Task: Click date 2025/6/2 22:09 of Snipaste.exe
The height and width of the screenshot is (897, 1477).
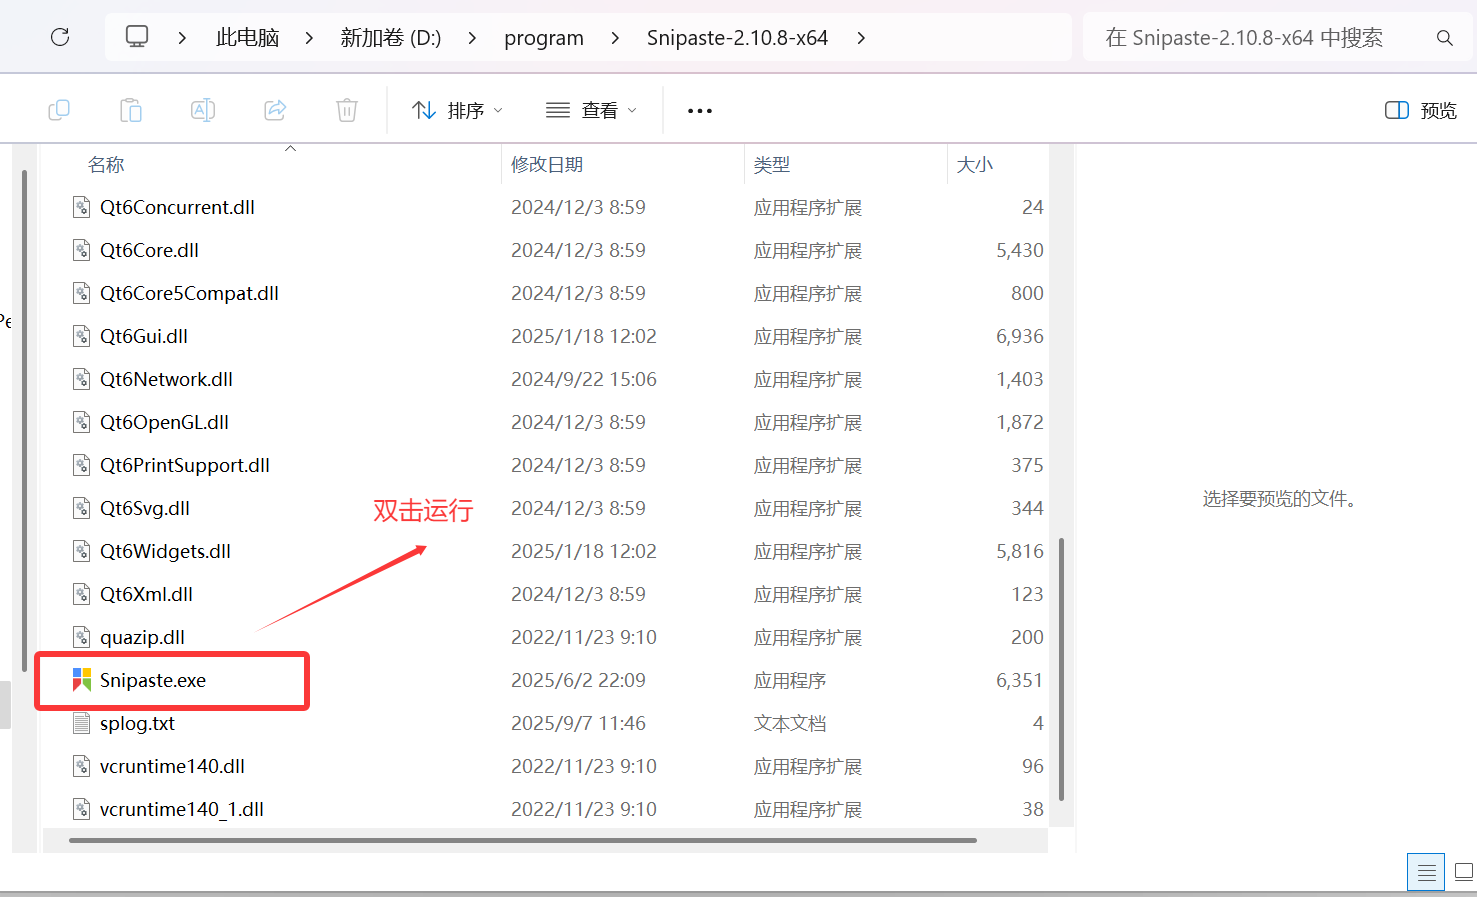Action: pos(578,680)
